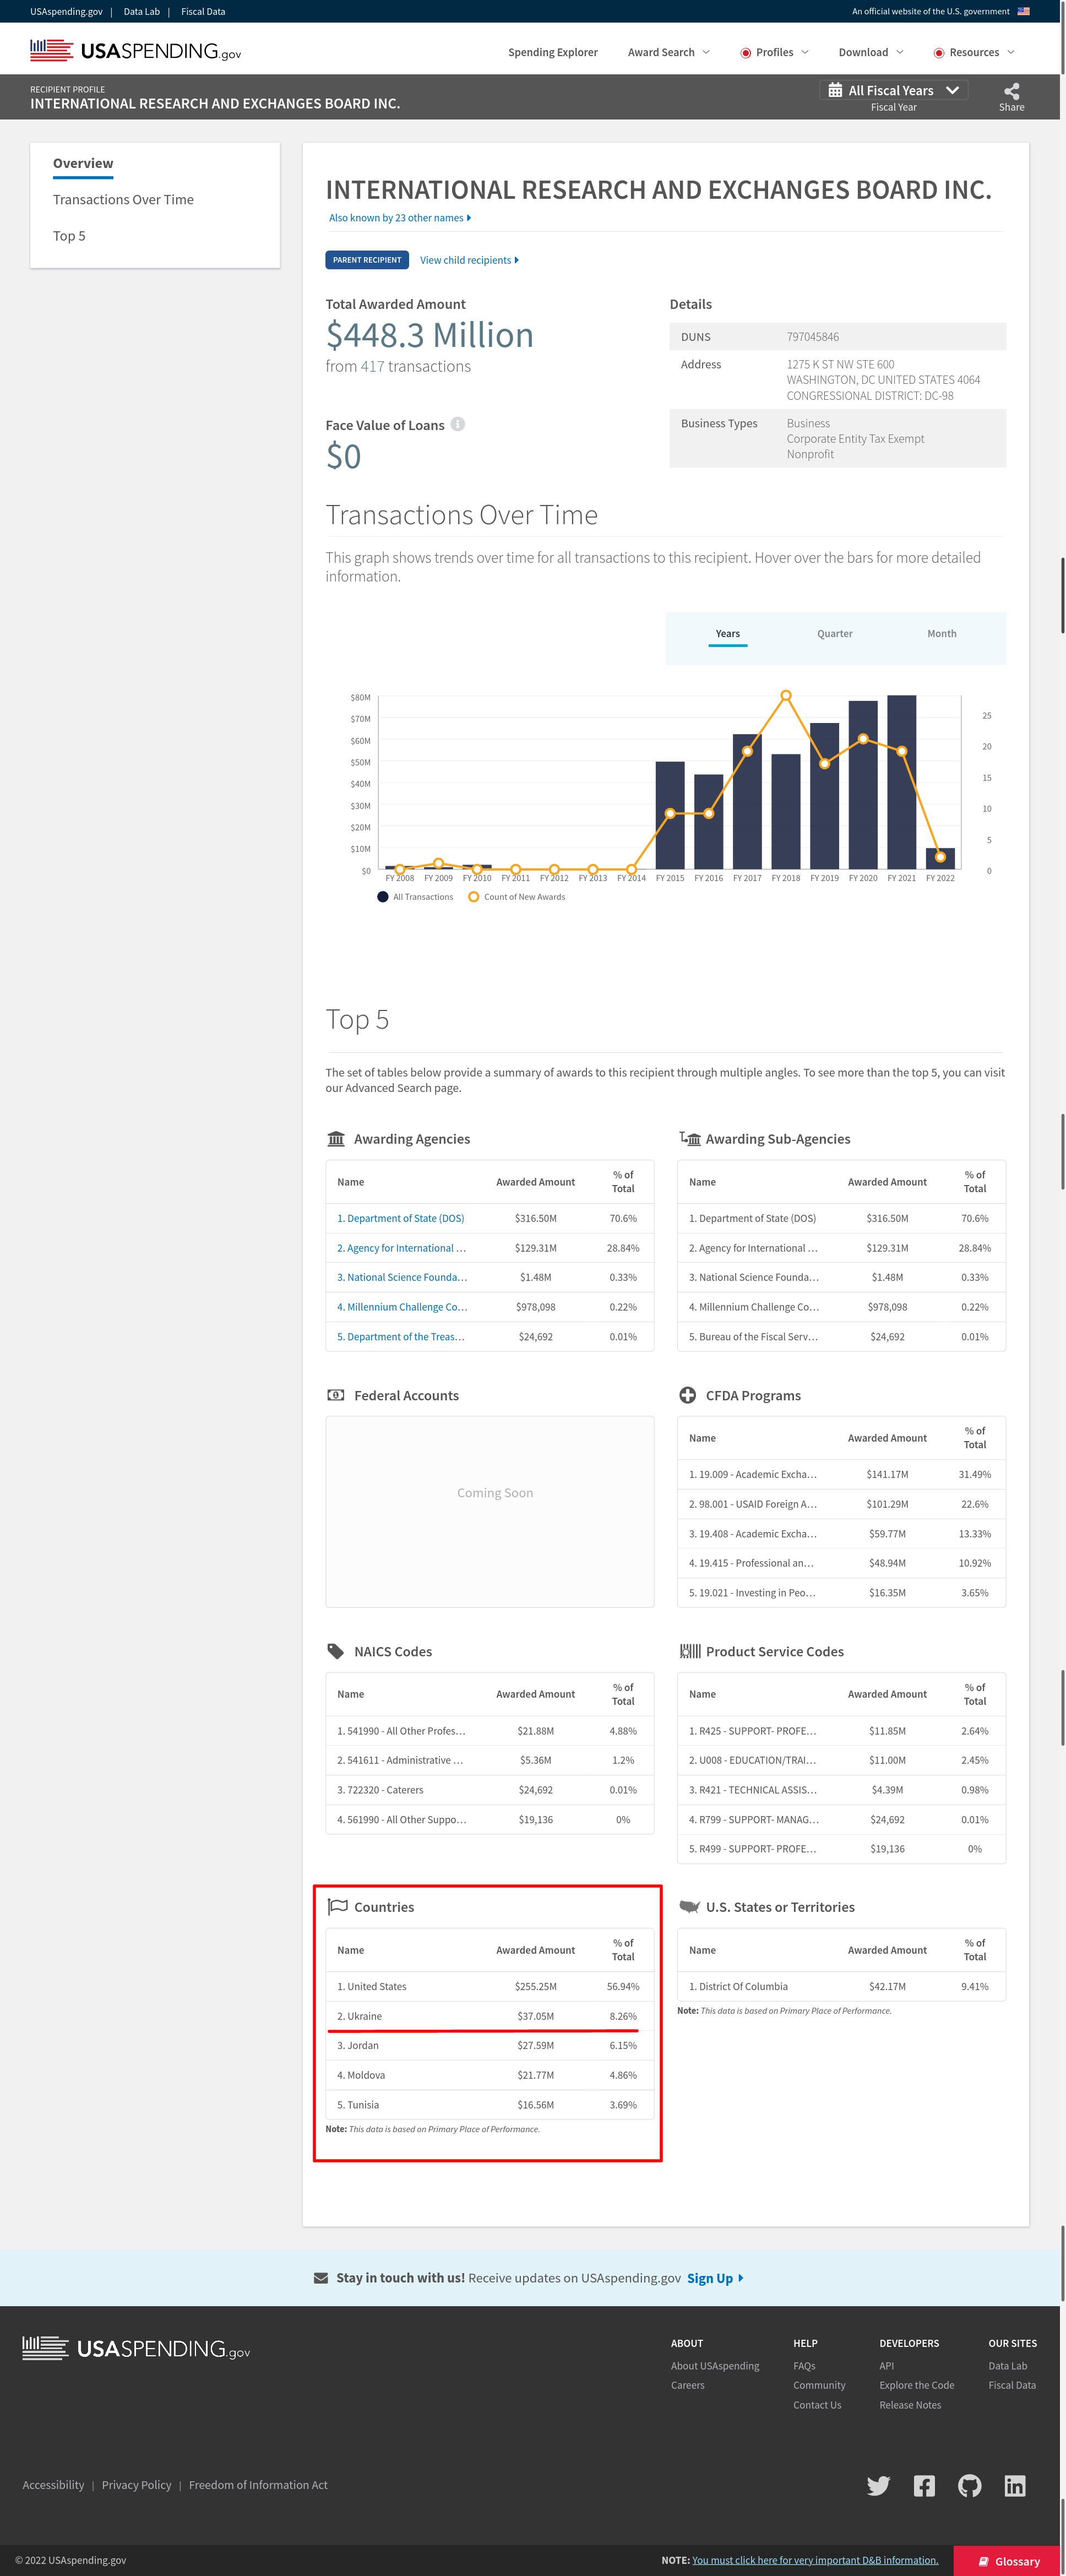The image size is (1066, 2576).
Task: Click the U.S. States map icon
Action: click(690, 1906)
